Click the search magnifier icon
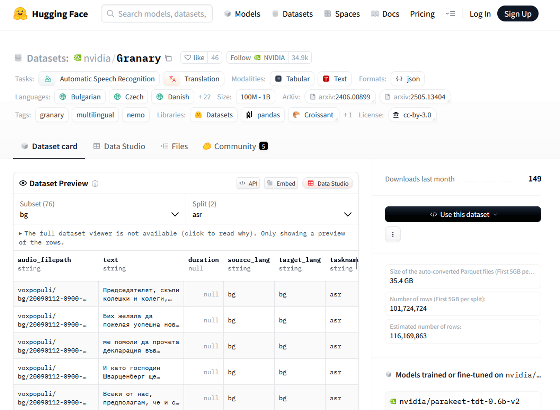The height and width of the screenshot is (410, 560). (110, 14)
